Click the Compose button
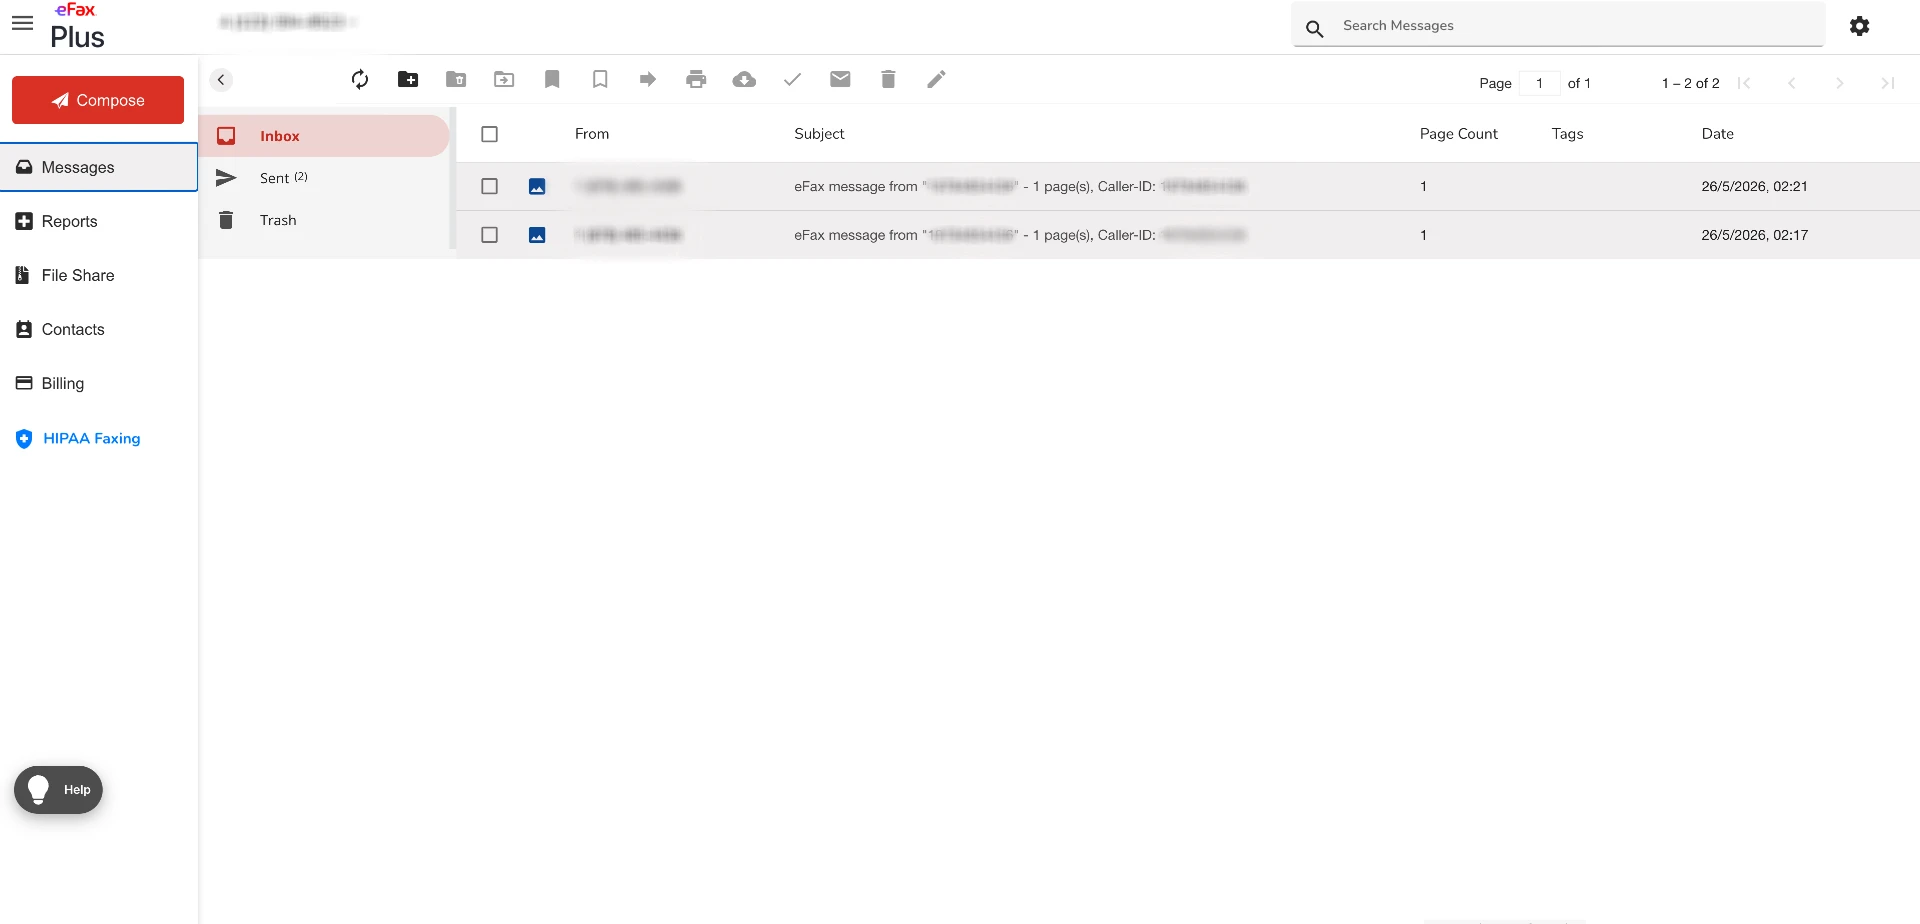 click(98, 100)
